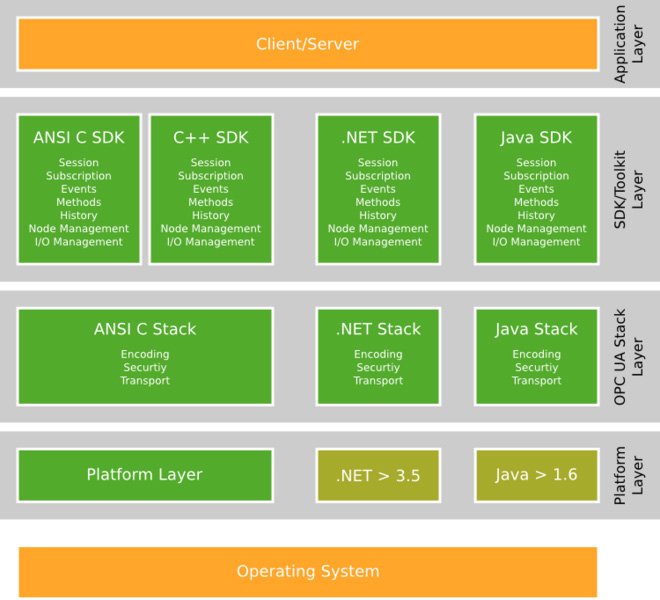Click Node Management in C++ SDK box
Image resolution: width=660 pixels, height=600 pixels.
coord(210,229)
